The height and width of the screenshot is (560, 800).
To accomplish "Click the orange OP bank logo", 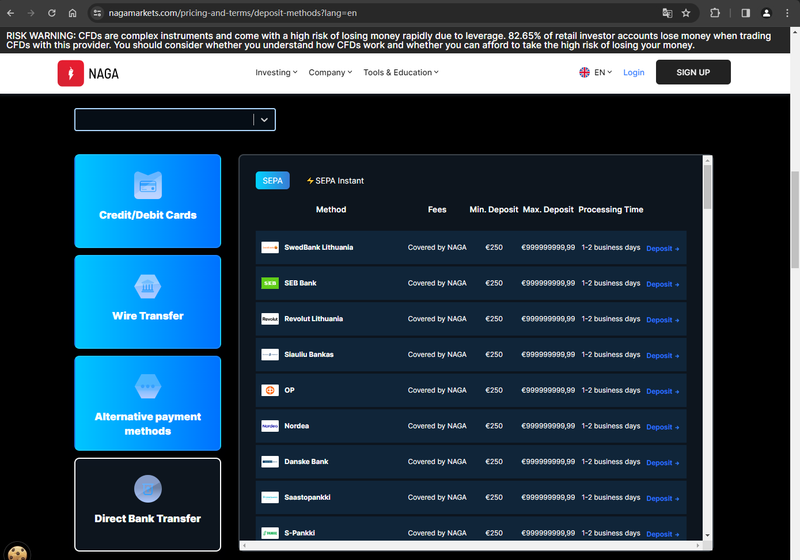I will click(270, 390).
